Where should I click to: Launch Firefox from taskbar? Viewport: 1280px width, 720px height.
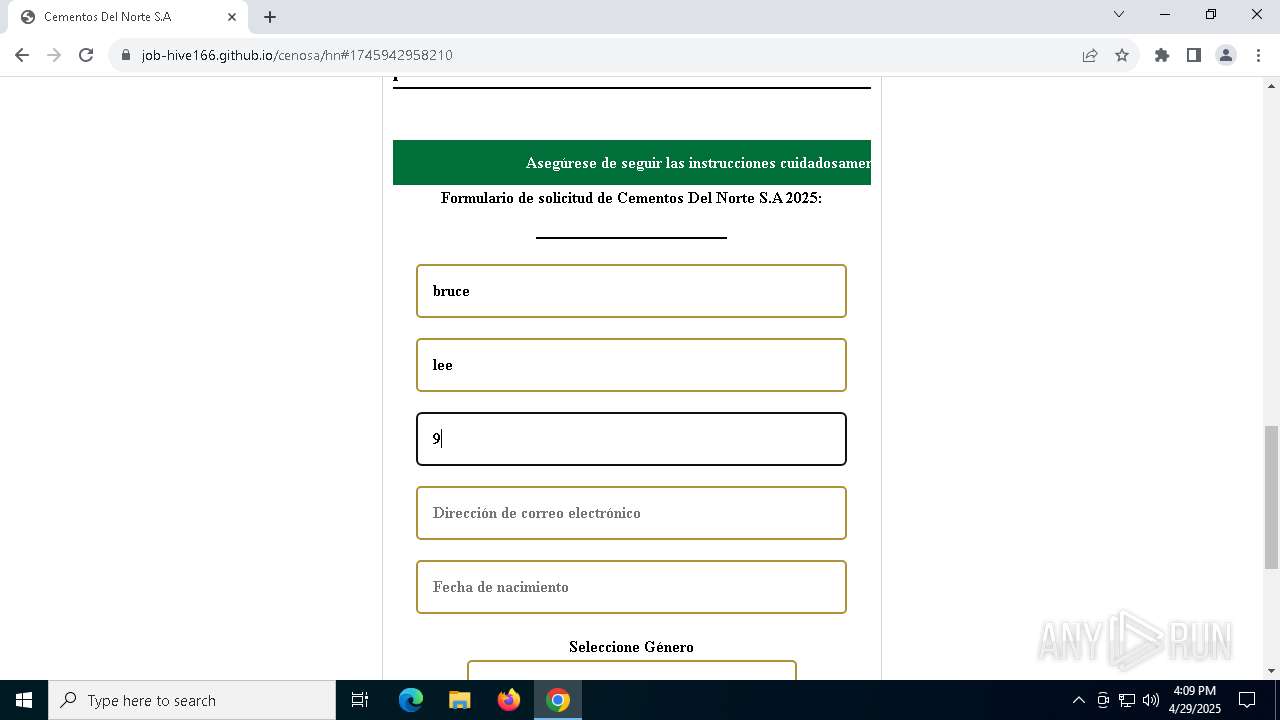pyautogui.click(x=509, y=700)
